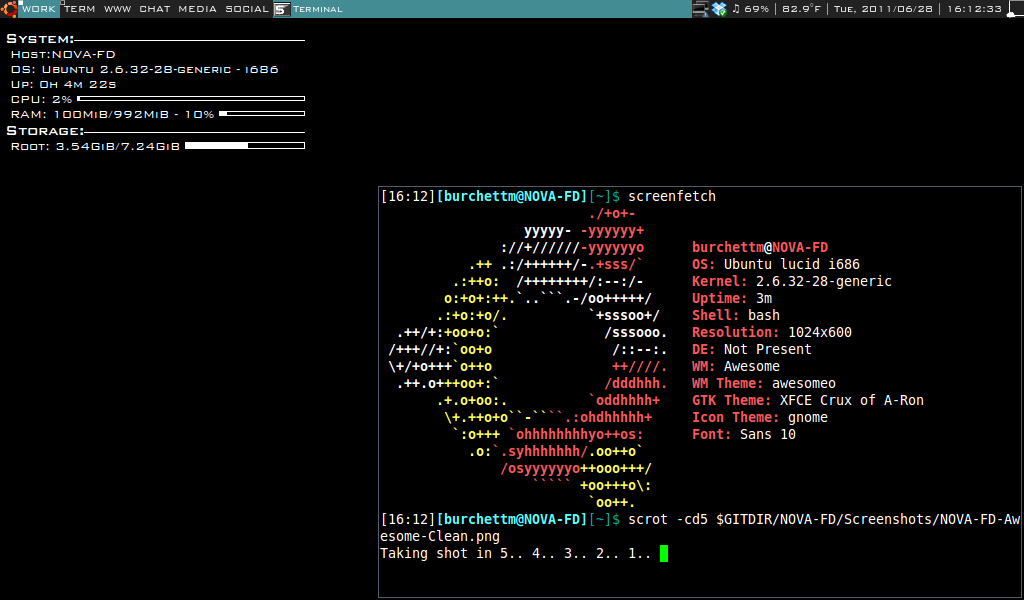This screenshot has height=600, width=1024.
Task: Click the date Tue, 2011/06/28
Action: (883, 9)
